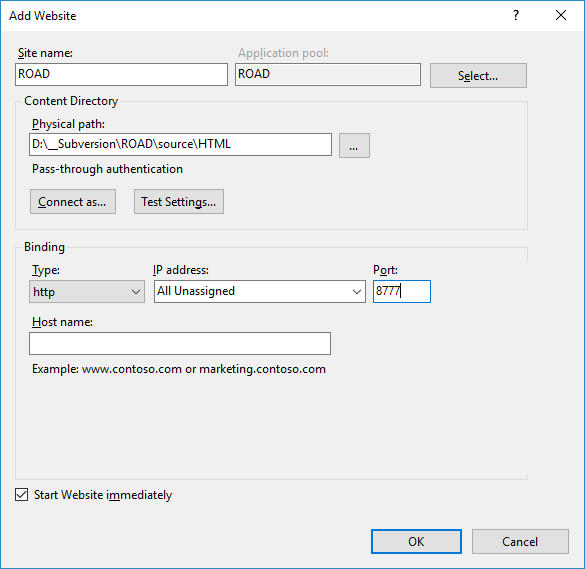Open the All Unassigned IP address combo box
Viewport: 585px width, 569px height.
point(260,291)
